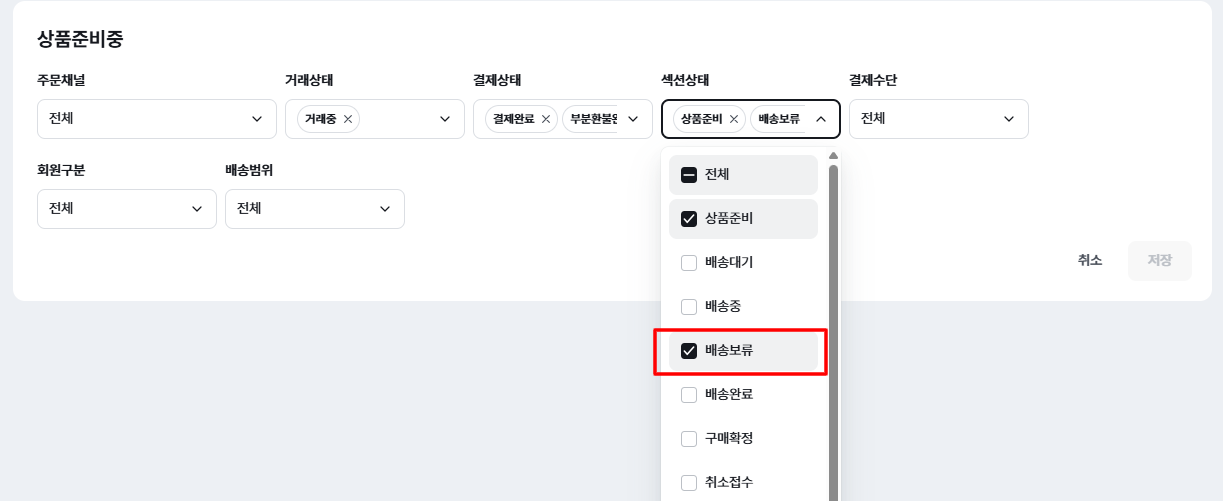This screenshot has height=501, width=1223.
Task: Uncheck the 배송보류 option
Action: click(689, 351)
